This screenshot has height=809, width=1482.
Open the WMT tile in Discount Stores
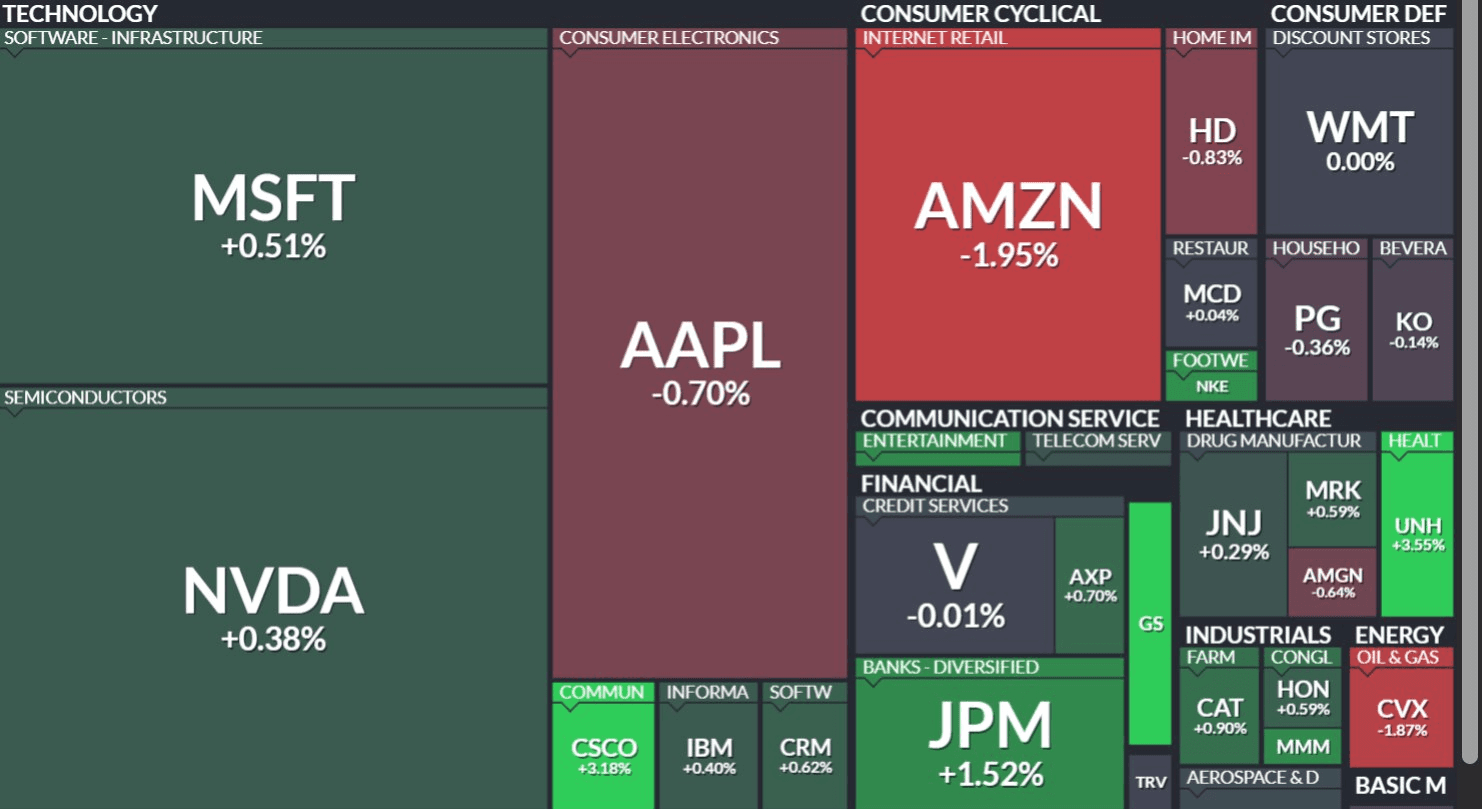(x=1359, y=141)
